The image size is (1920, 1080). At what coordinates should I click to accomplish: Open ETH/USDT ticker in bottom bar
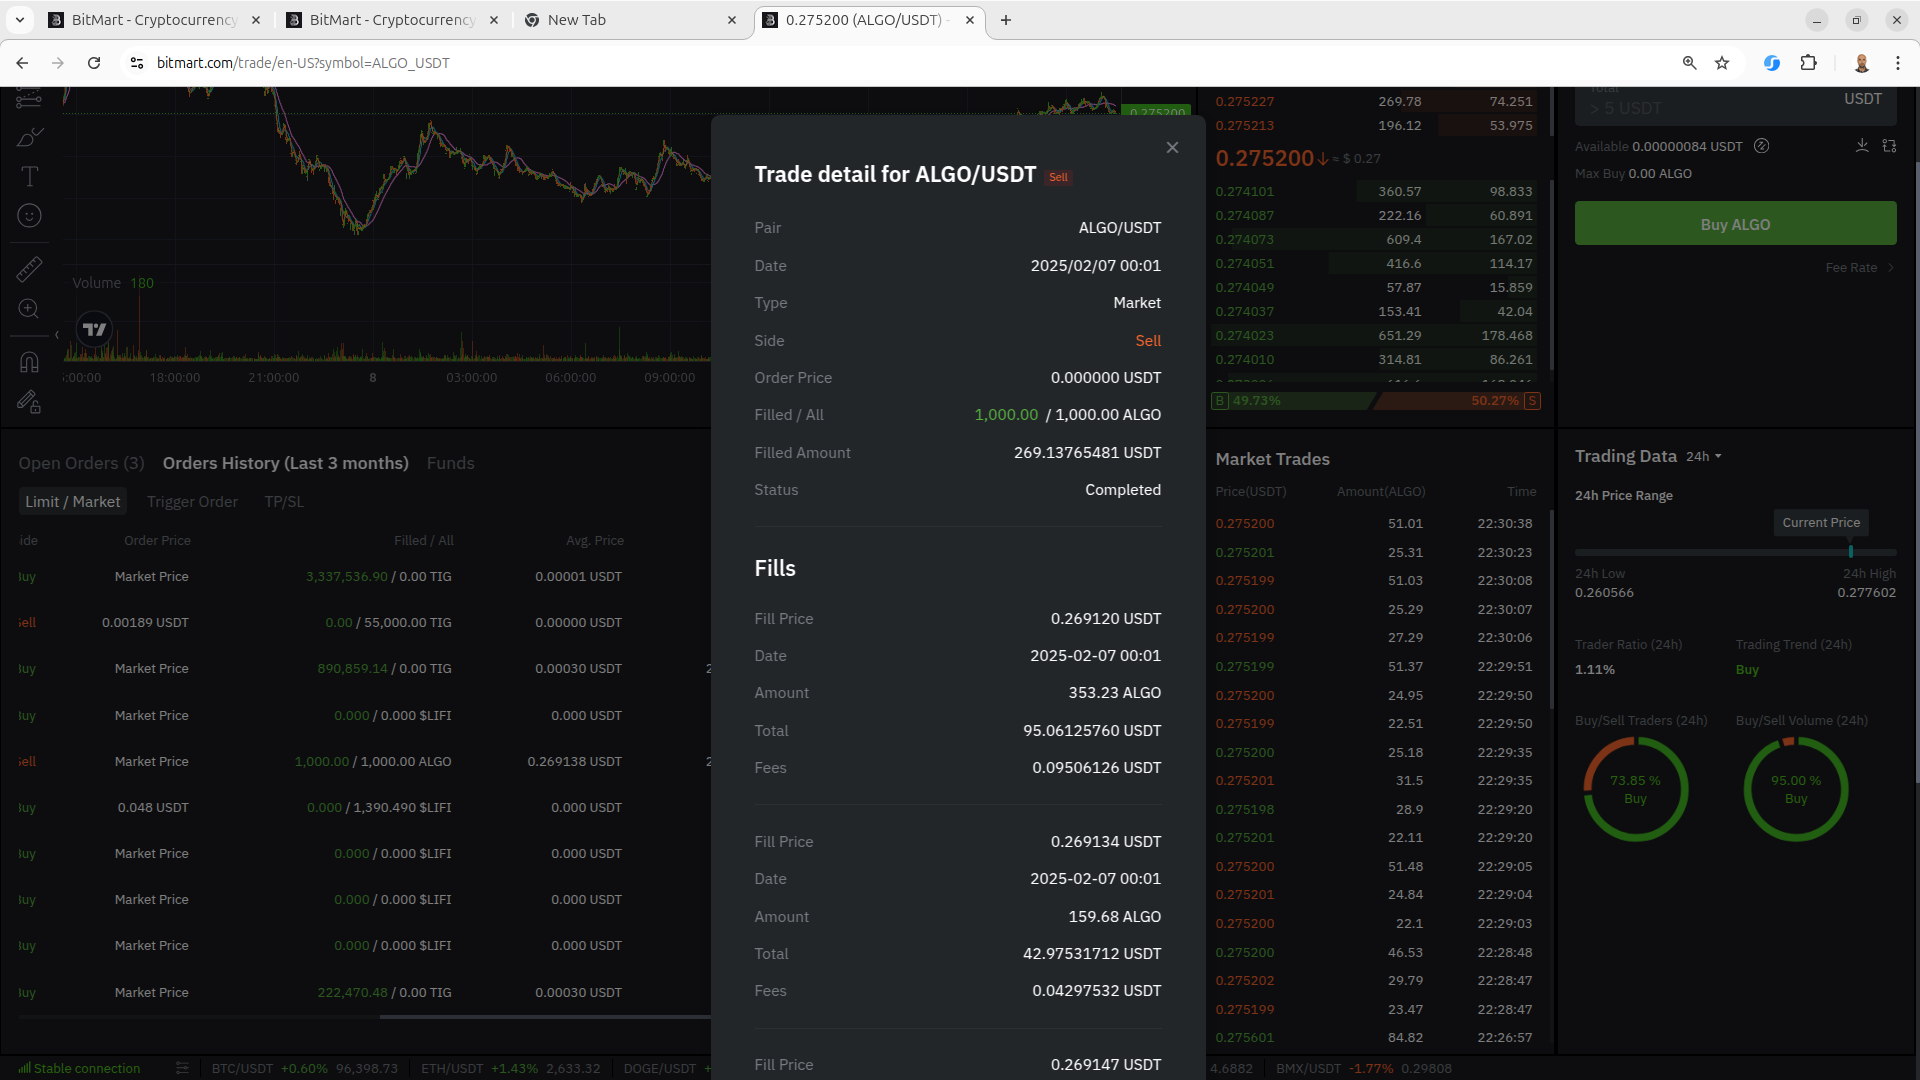click(x=510, y=1068)
